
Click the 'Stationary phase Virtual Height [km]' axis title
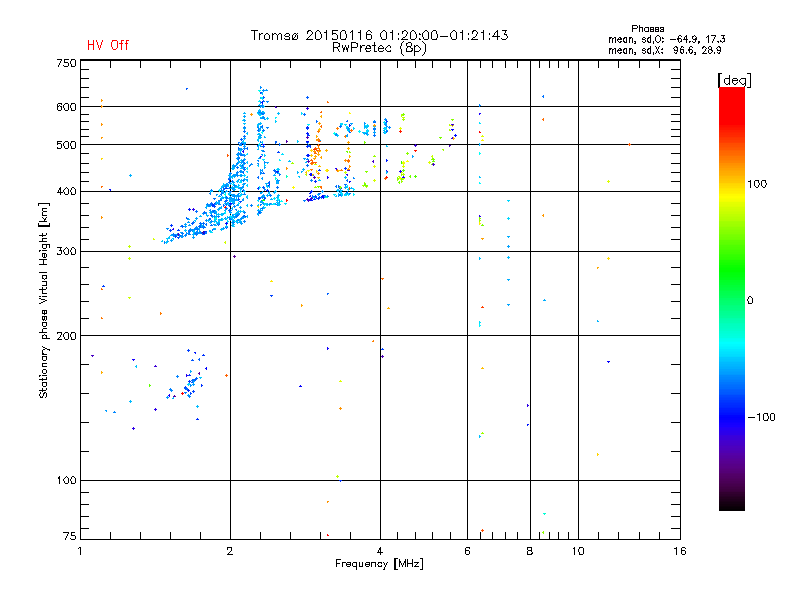(44, 300)
